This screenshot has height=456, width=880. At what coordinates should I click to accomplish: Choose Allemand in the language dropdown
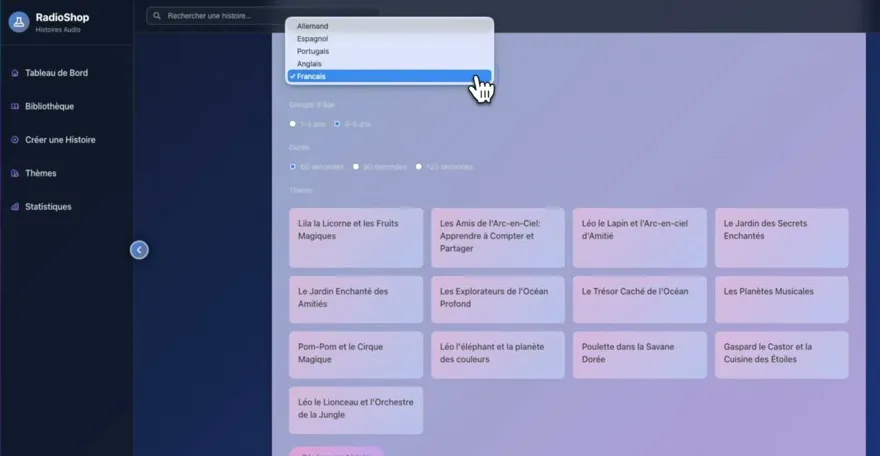[389, 26]
